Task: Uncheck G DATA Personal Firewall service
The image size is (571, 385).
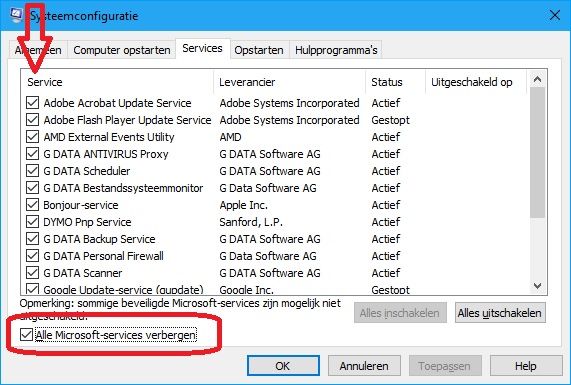Action: [x=32, y=256]
